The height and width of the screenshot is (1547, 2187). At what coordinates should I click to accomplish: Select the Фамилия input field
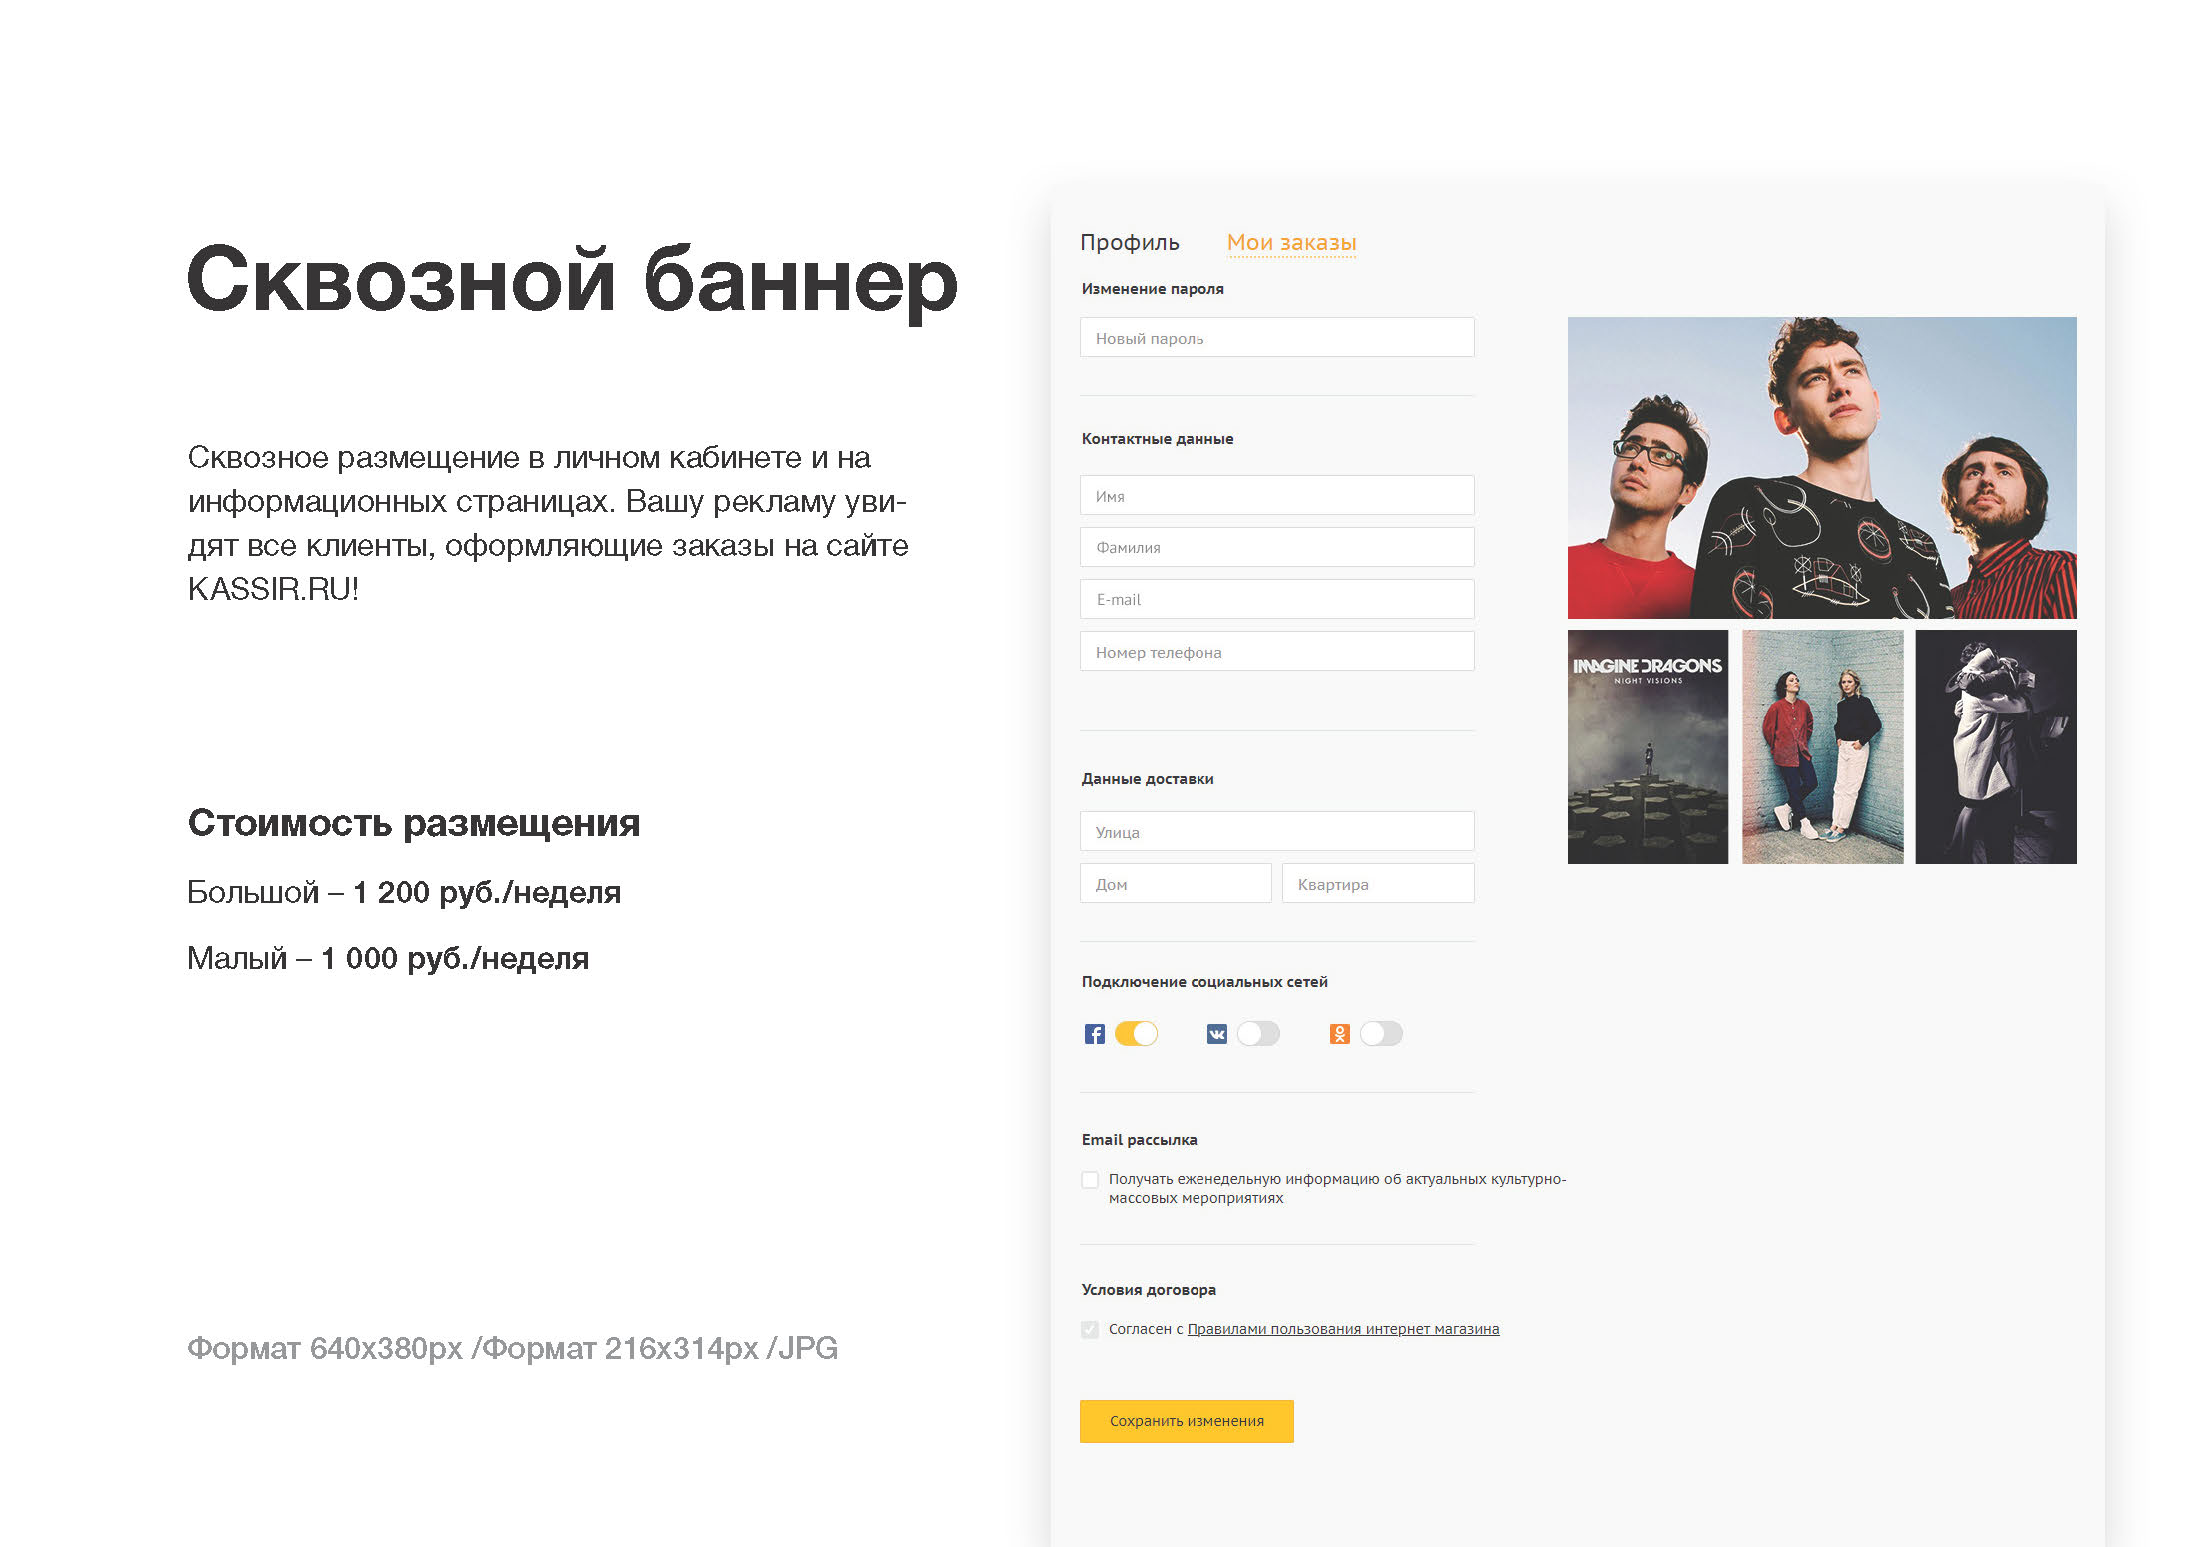click(x=1277, y=547)
